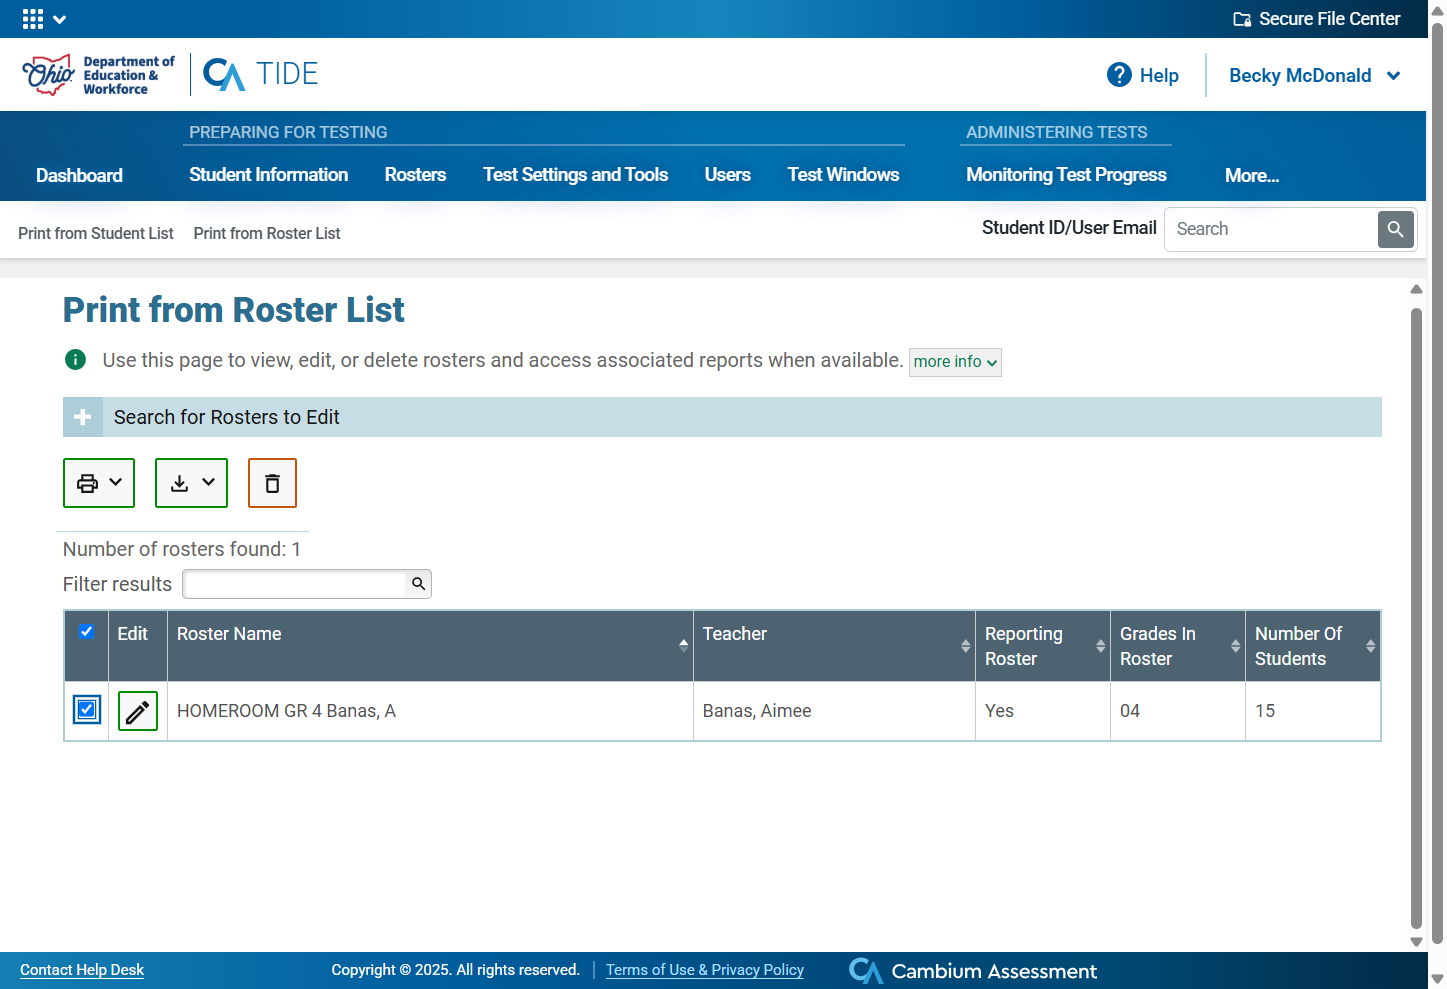Click the Ohio Department of Education logo
Image resolution: width=1447 pixels, height=989 pixels.
pos(98,75)
